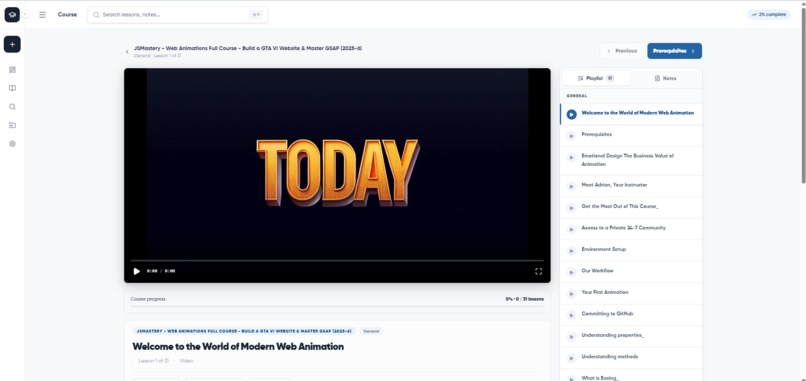
Task: Open the Understanding methods lesson
Action: coord(631,357)
